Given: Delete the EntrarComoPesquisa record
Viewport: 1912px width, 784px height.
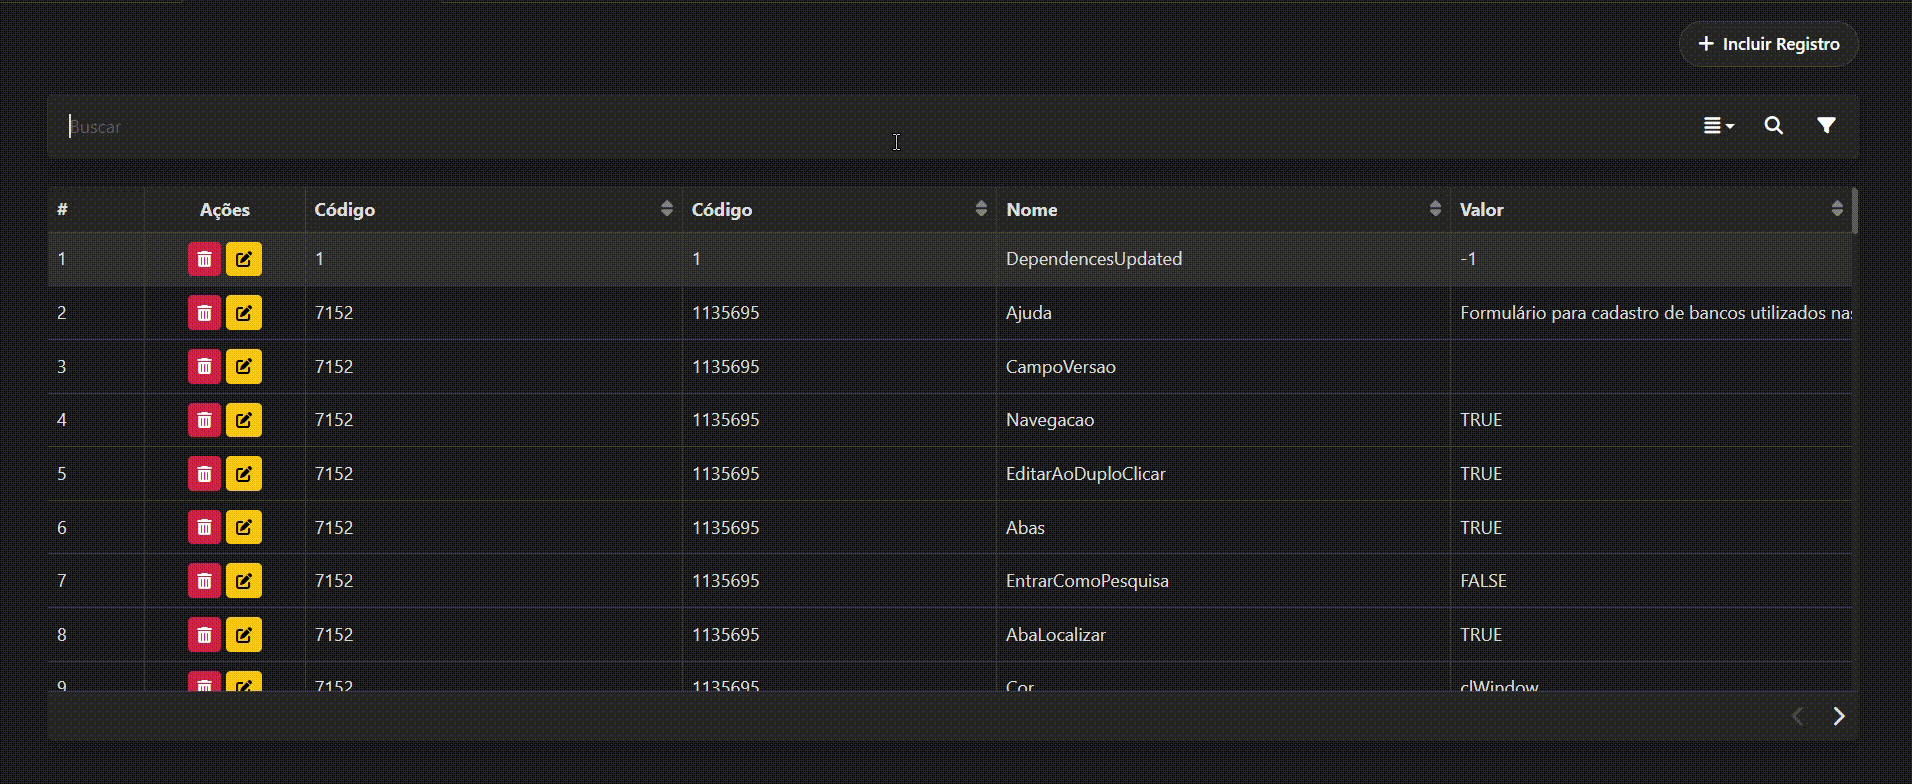Looking at the screenshot, I should click(x=204, y=581).
